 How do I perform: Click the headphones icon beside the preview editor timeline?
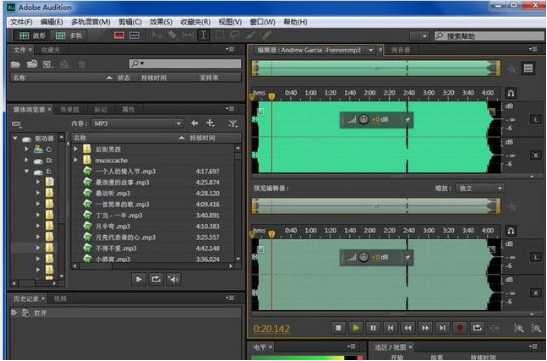coord(511,231)
